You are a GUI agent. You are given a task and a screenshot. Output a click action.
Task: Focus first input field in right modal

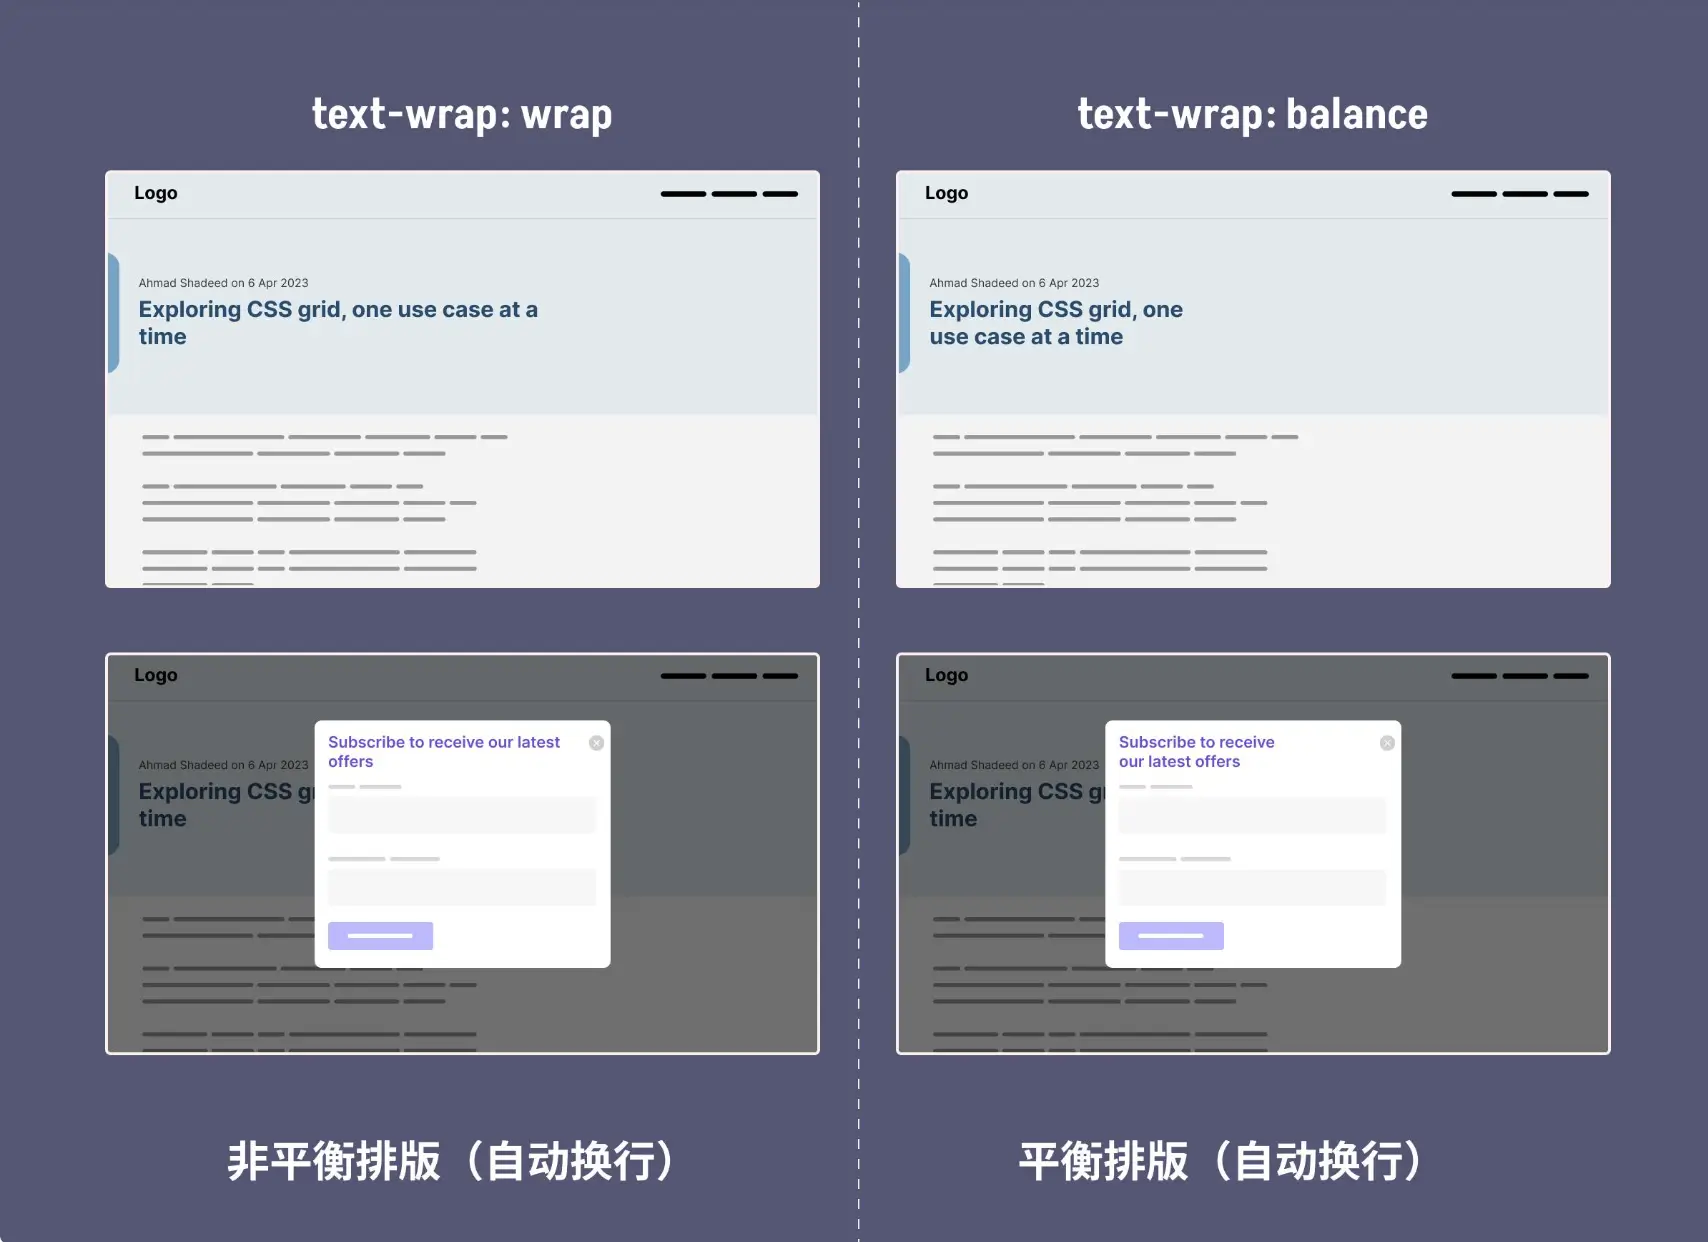pos(1252,815)
